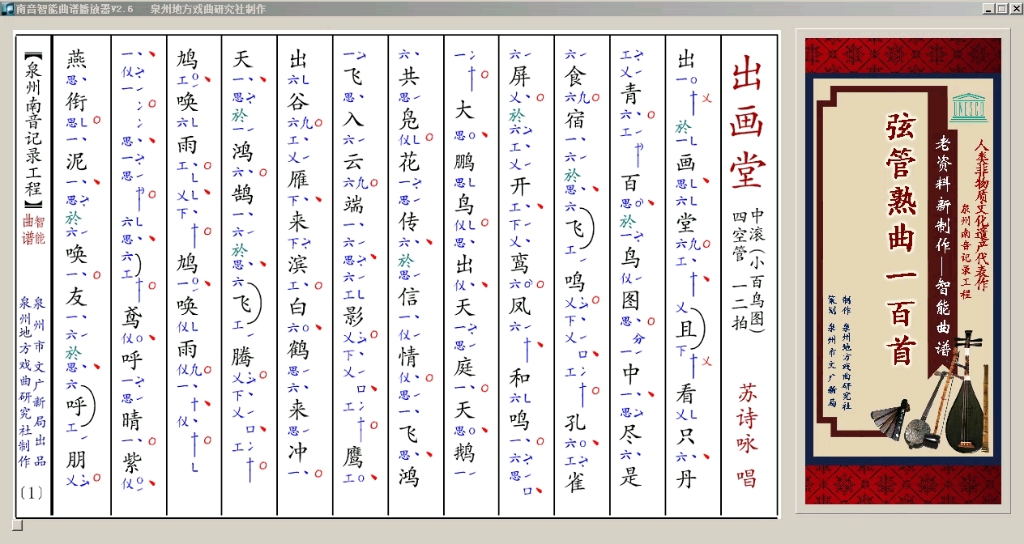Click the music note app icon in title bar
The image size is (1024, 544).
click(7, 8)
